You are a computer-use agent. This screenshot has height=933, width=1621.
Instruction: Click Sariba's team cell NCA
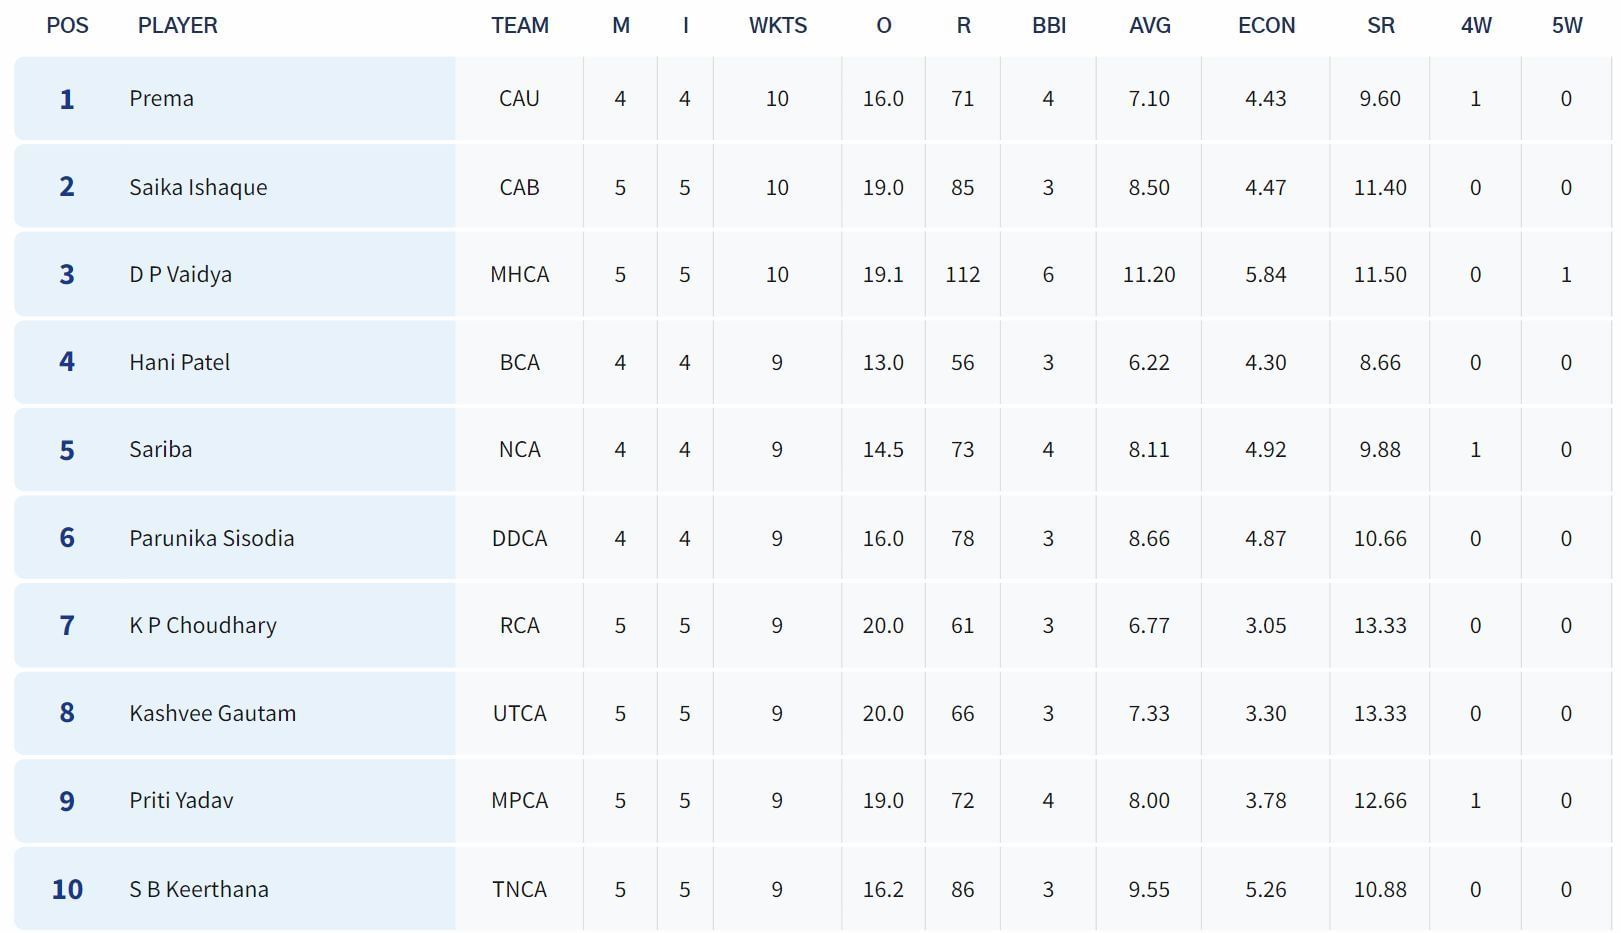[x=519, y=450]
